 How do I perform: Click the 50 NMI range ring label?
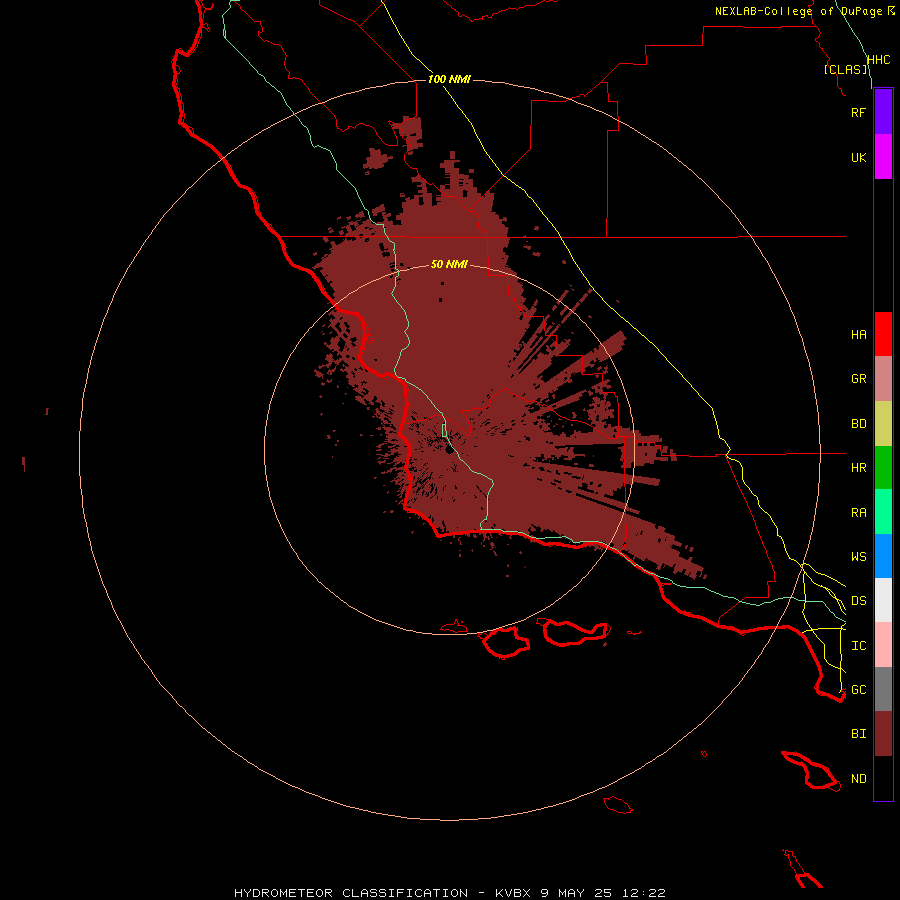449,264
